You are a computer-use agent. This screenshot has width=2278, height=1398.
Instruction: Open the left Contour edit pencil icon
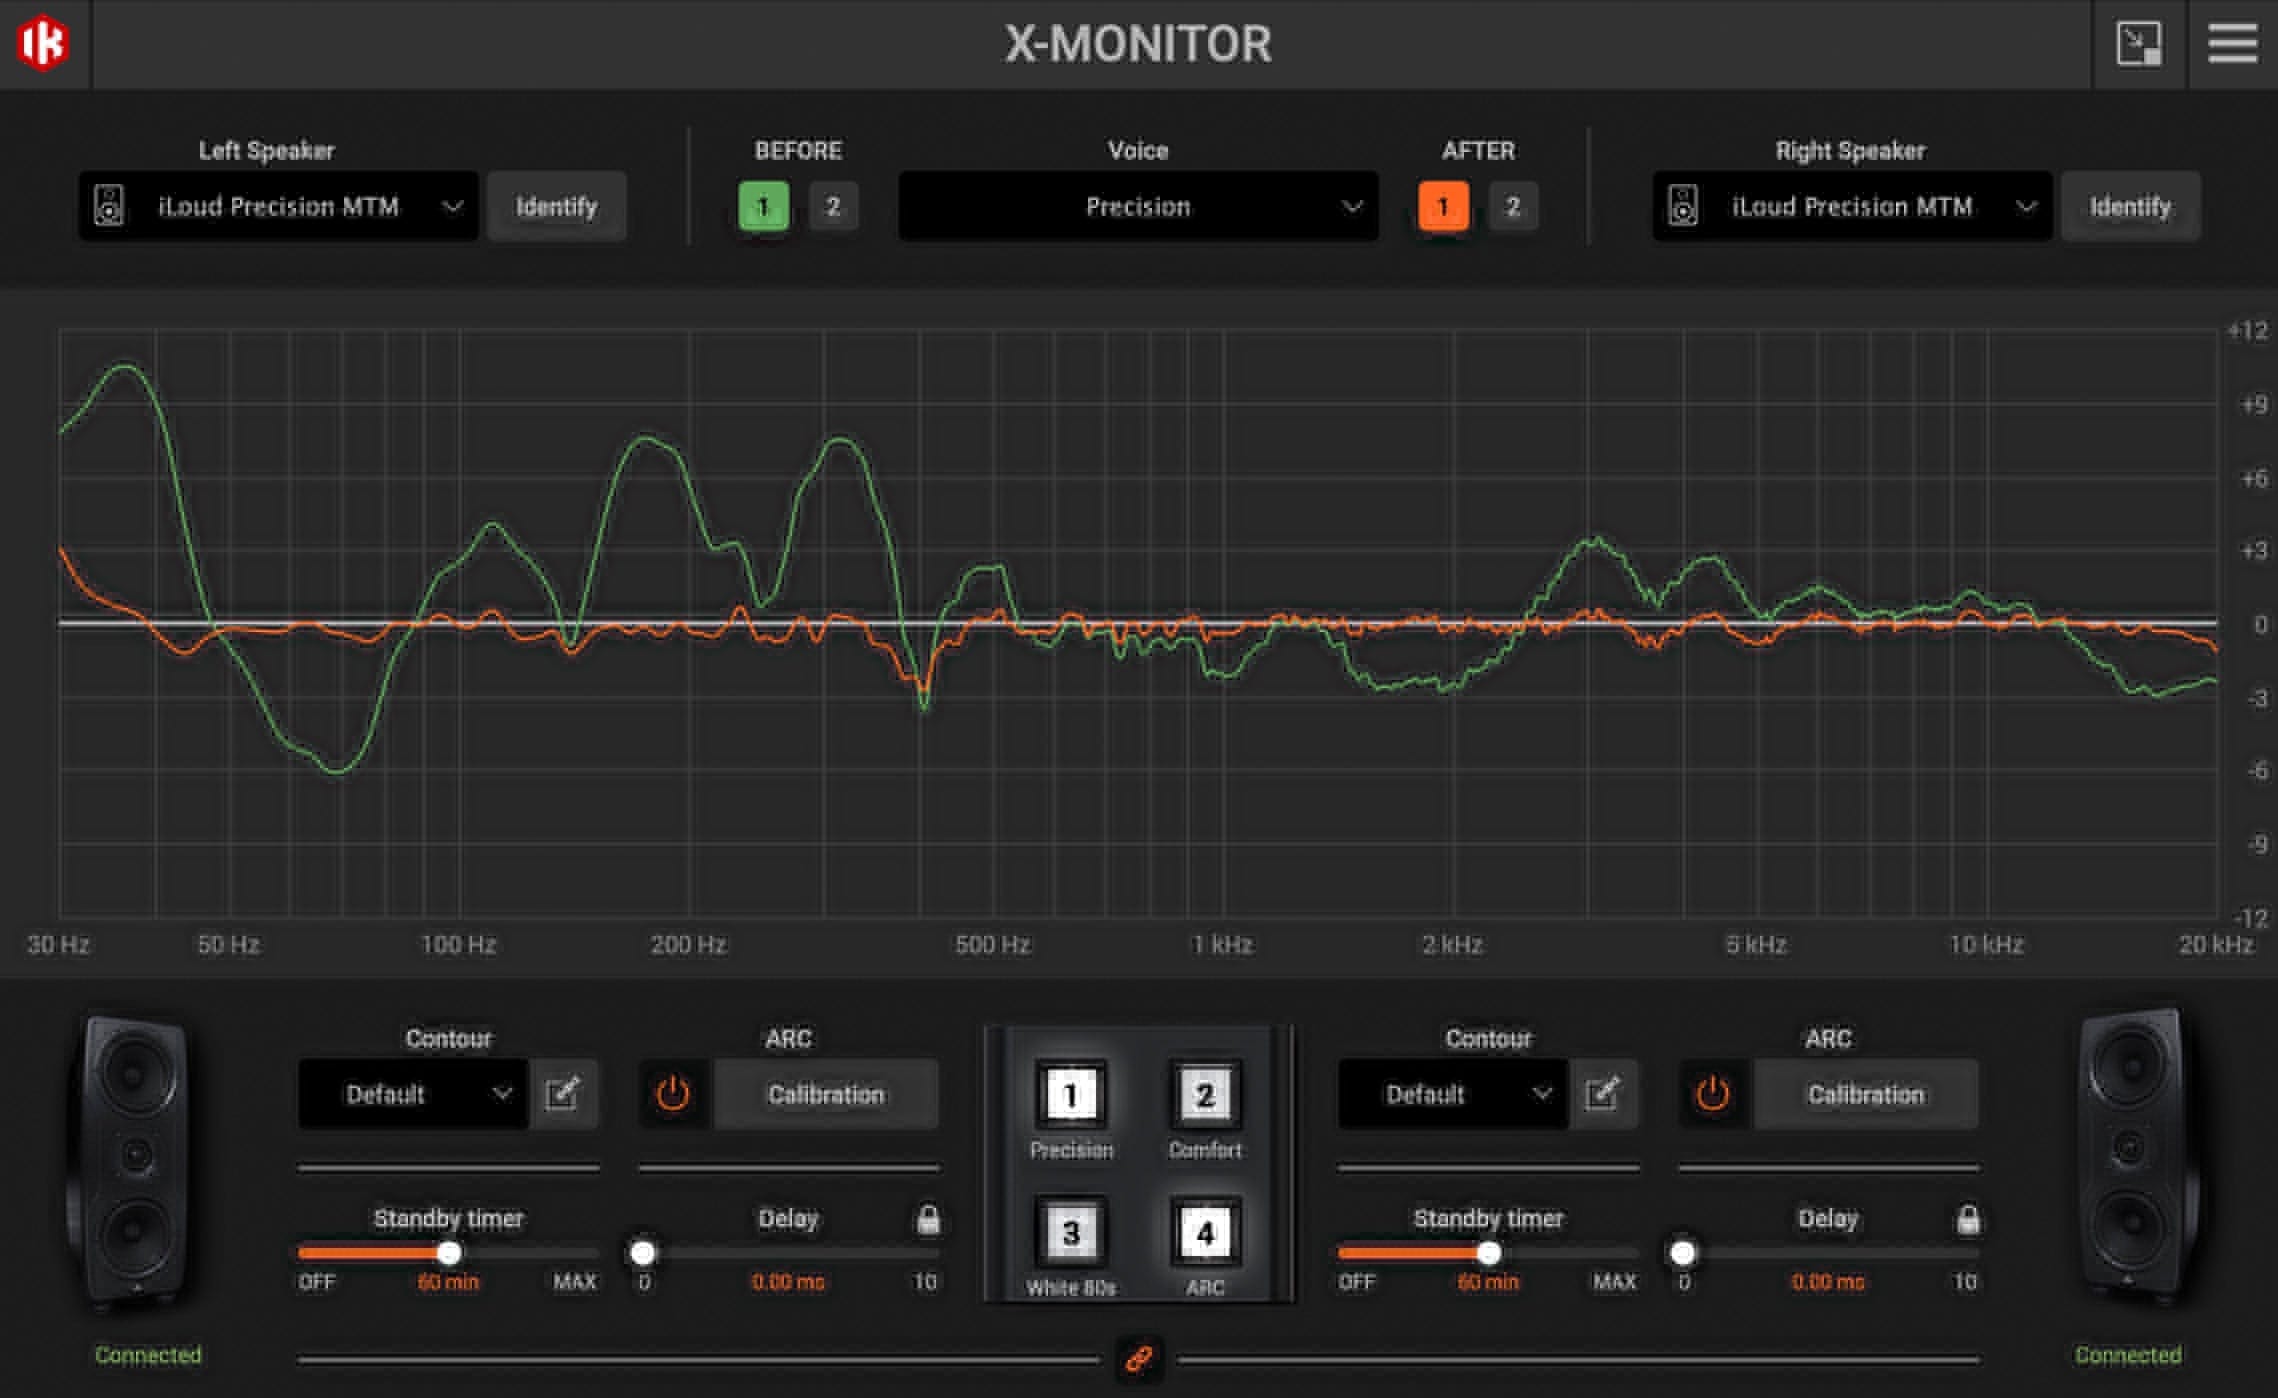coord(563,1093)
